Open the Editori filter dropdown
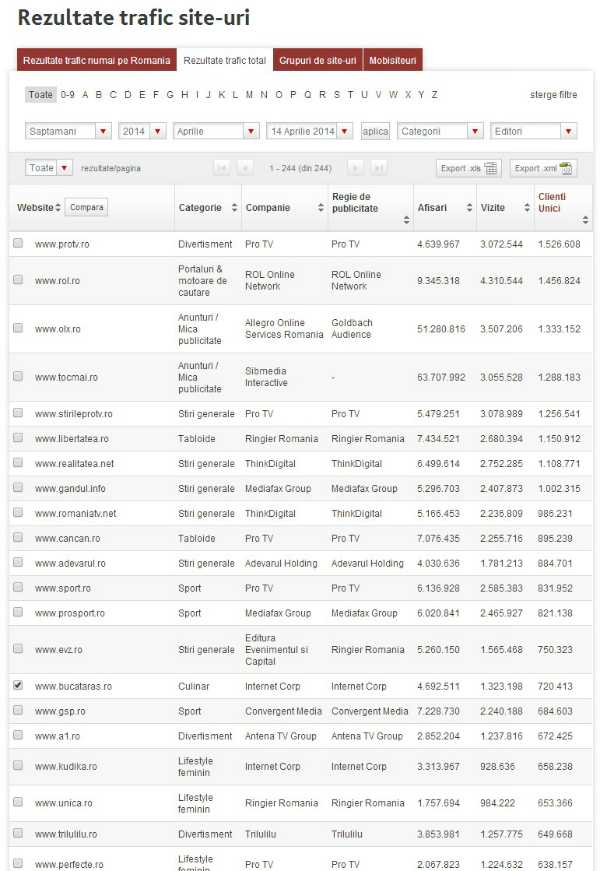Screen dimensions: 600x871 (x=533, y=131)
